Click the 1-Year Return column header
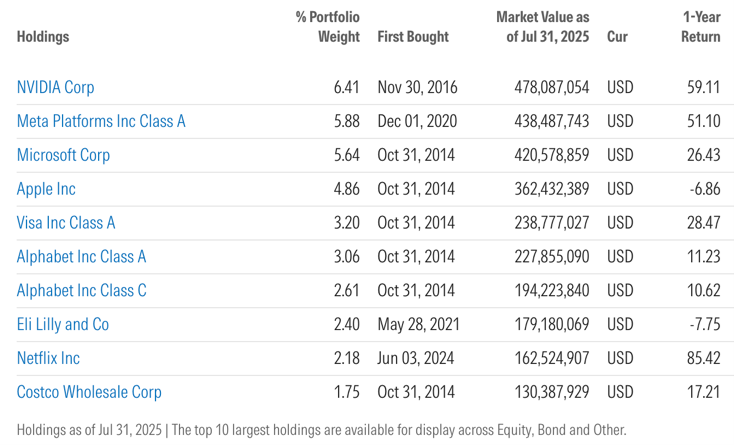This screenshot has height=445, width=734. [x=701, y=27]
